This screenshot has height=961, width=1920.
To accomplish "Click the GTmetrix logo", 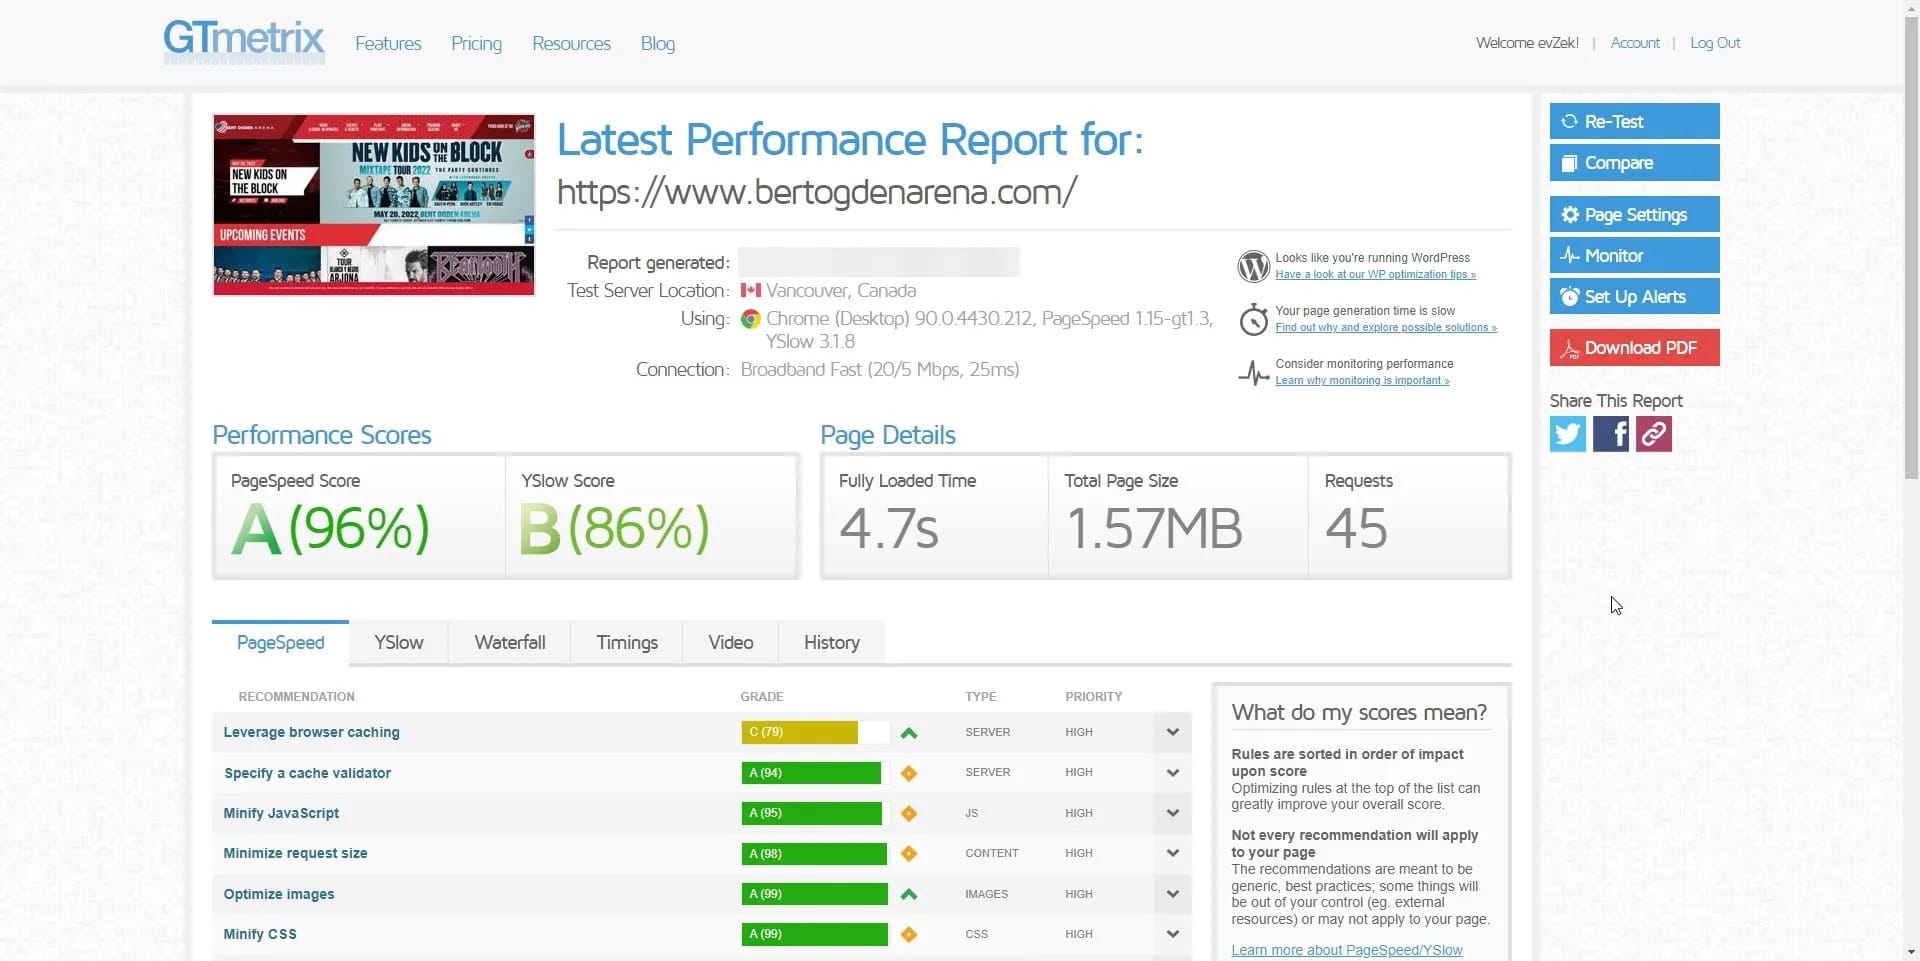I will pyautogui.click(x=244, y=42).
